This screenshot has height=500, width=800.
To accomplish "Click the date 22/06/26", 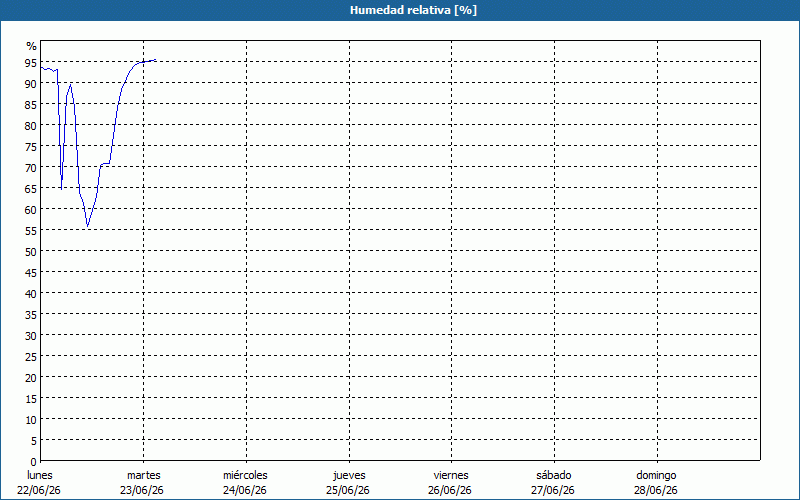I will point(39,490).
